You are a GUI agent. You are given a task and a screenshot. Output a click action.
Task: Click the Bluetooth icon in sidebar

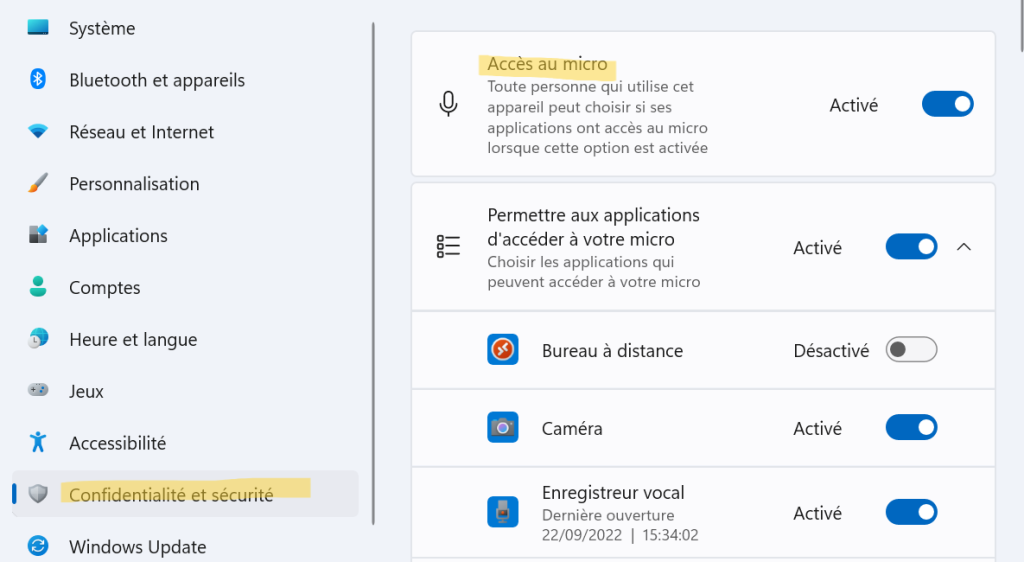pyautogui.click(x=38, y=80)
